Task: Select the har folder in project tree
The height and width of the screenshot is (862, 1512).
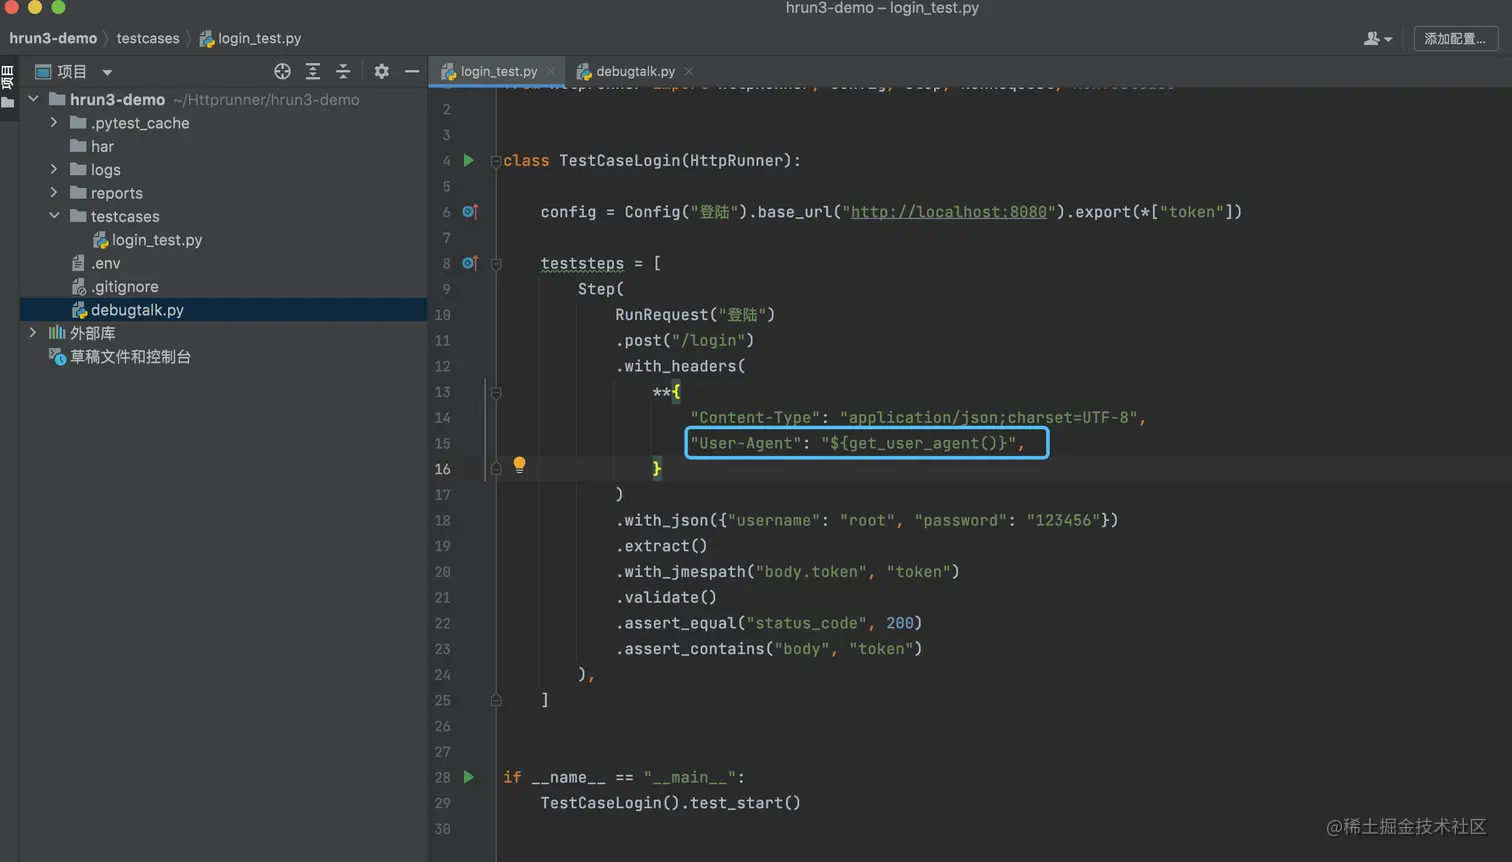Action: tap(102, 146)
